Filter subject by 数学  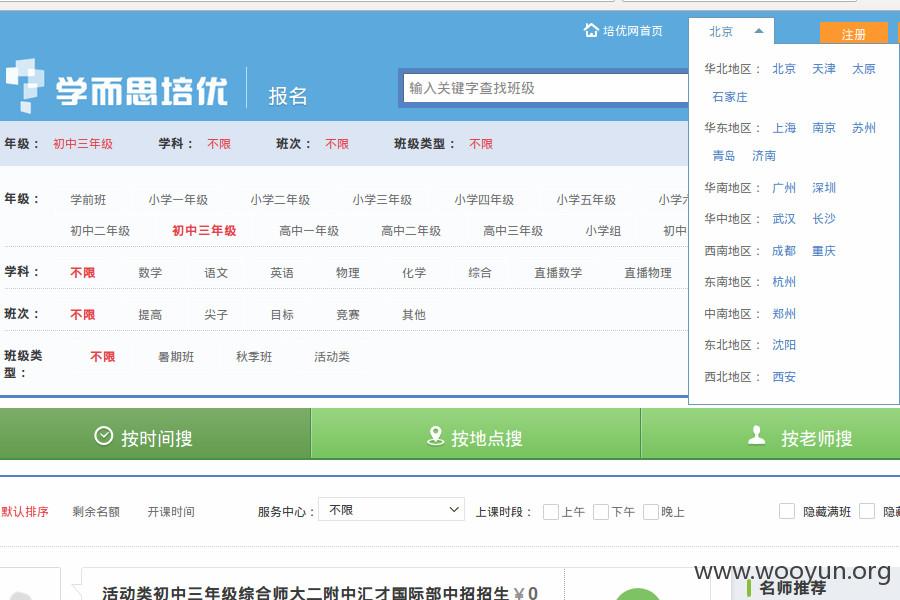(x=150, y=273)
